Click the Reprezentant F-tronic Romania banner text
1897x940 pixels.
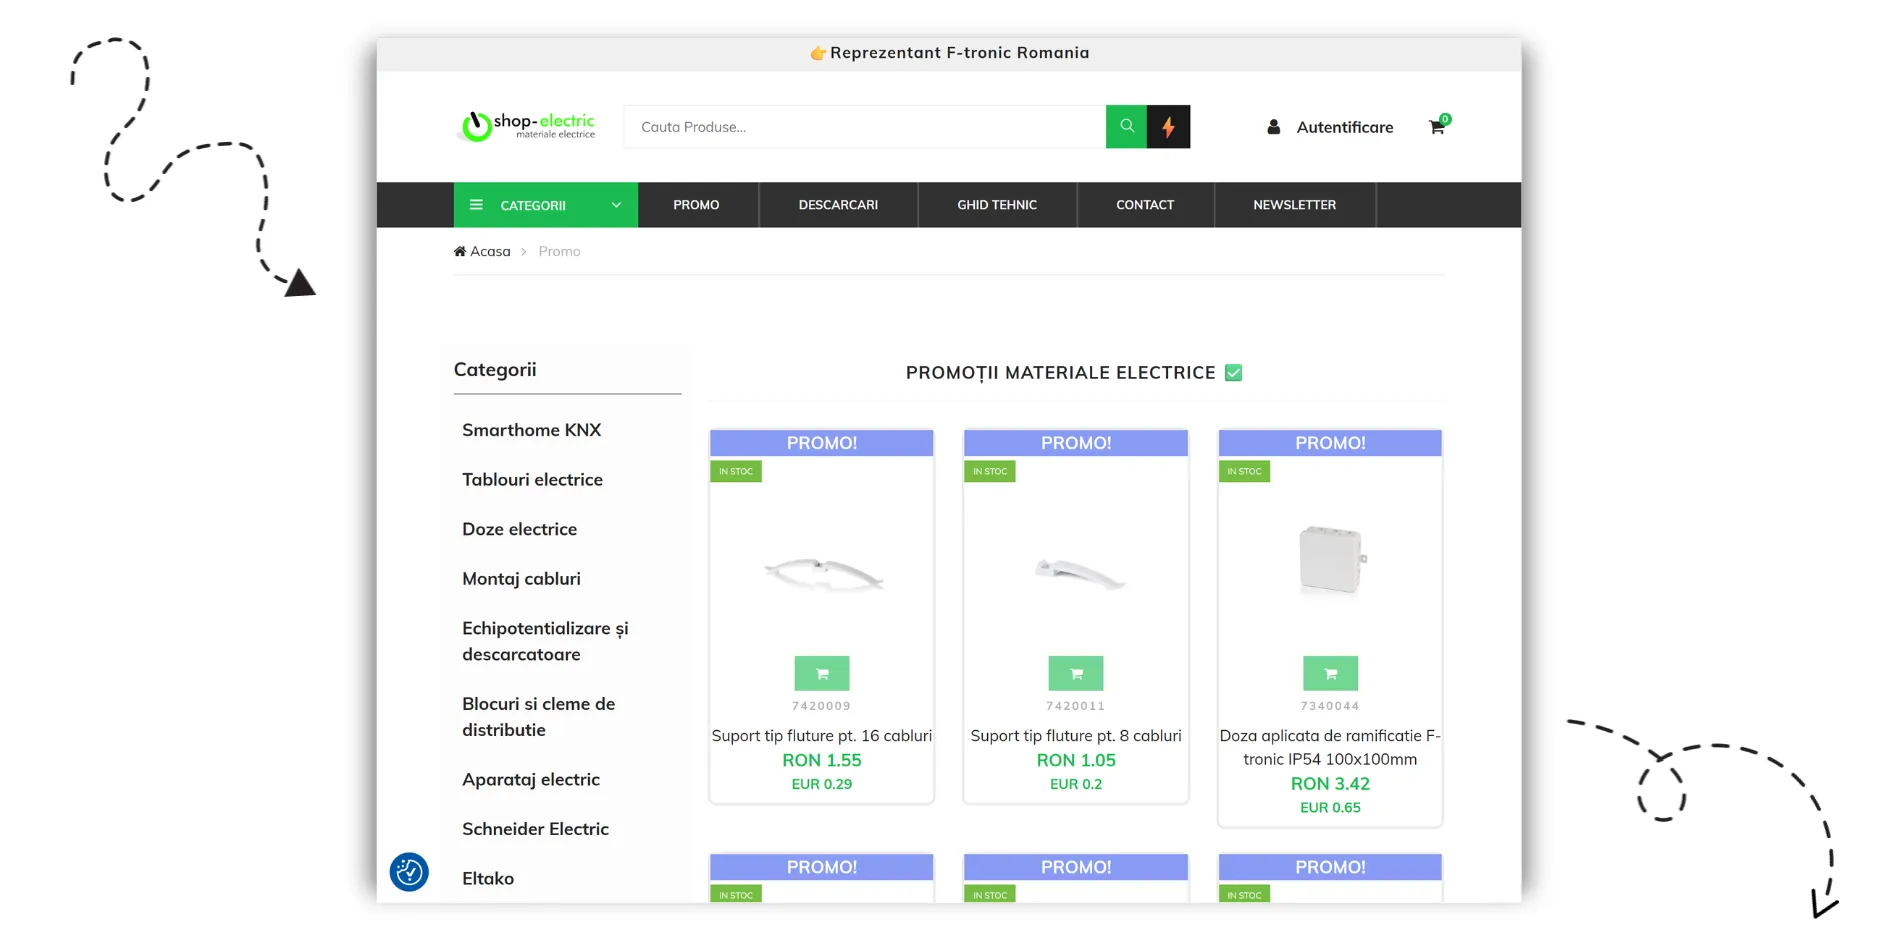pos(959,53)
